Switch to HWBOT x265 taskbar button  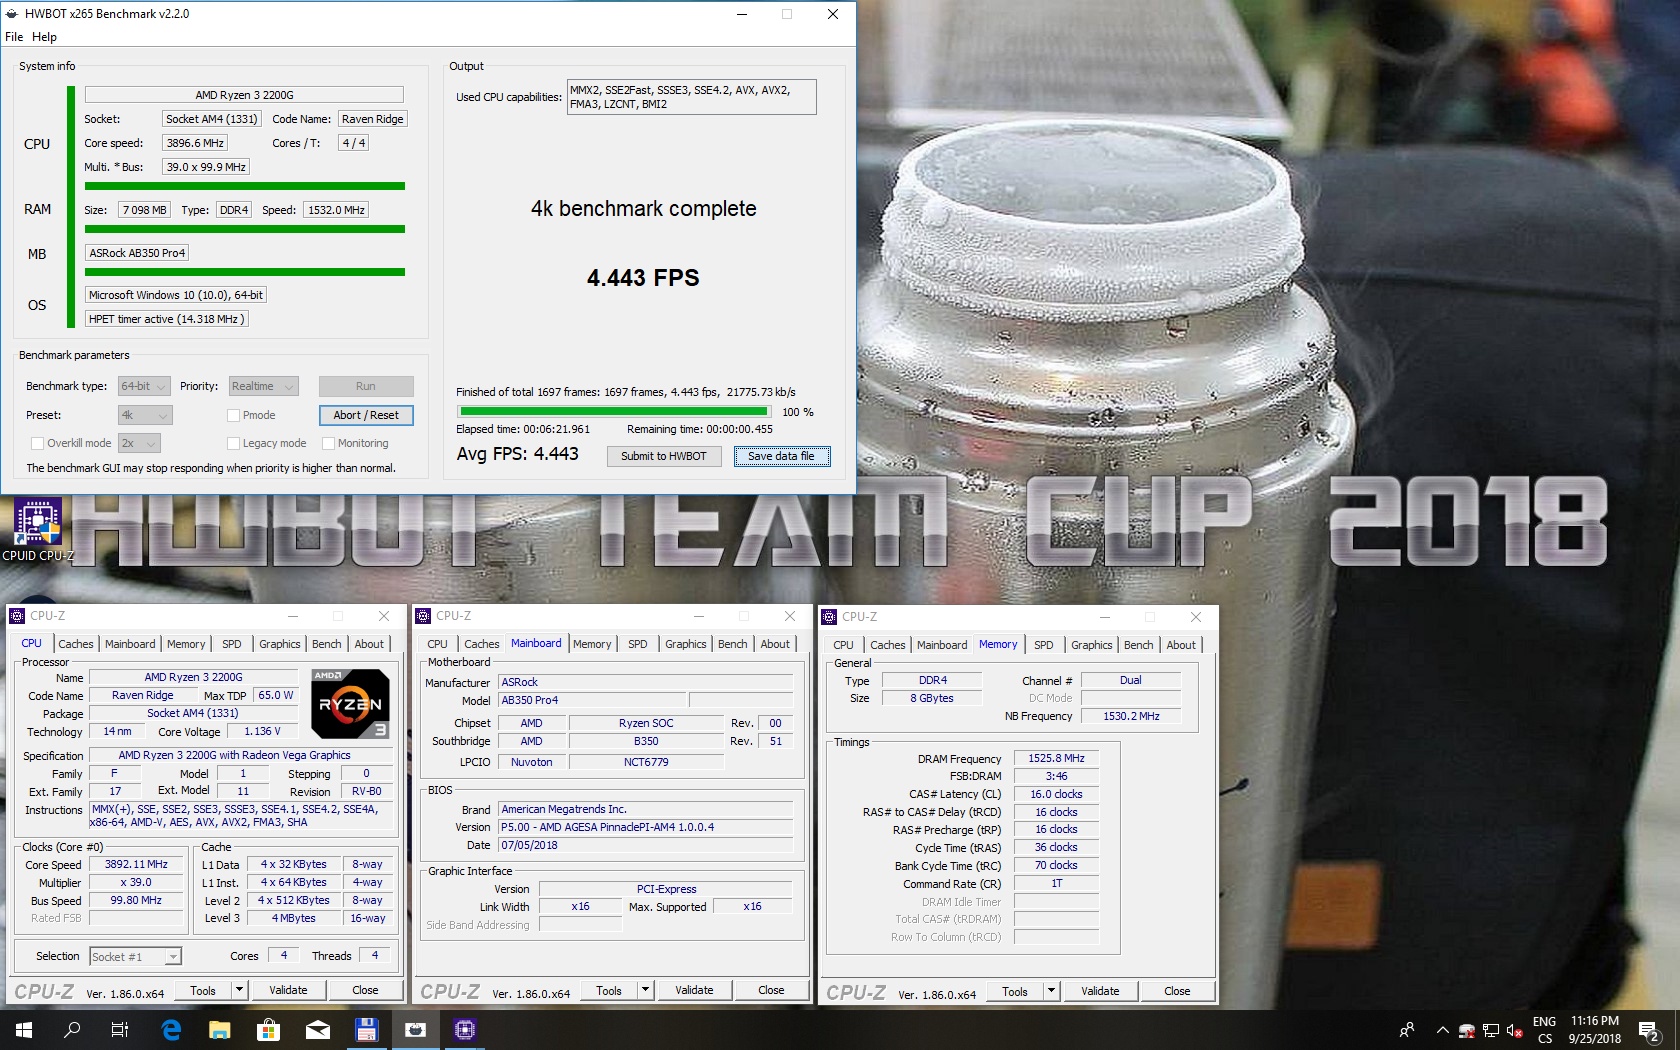point(415,1029)
